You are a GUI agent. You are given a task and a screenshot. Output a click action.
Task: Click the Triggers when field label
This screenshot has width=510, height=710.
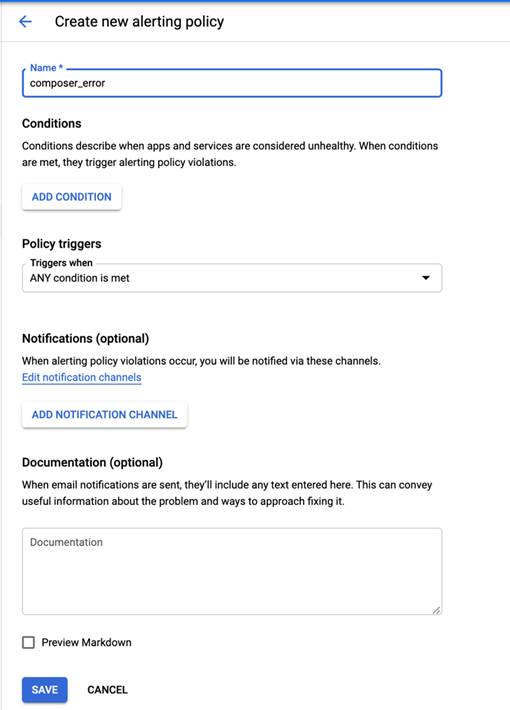tap(61, 263)
